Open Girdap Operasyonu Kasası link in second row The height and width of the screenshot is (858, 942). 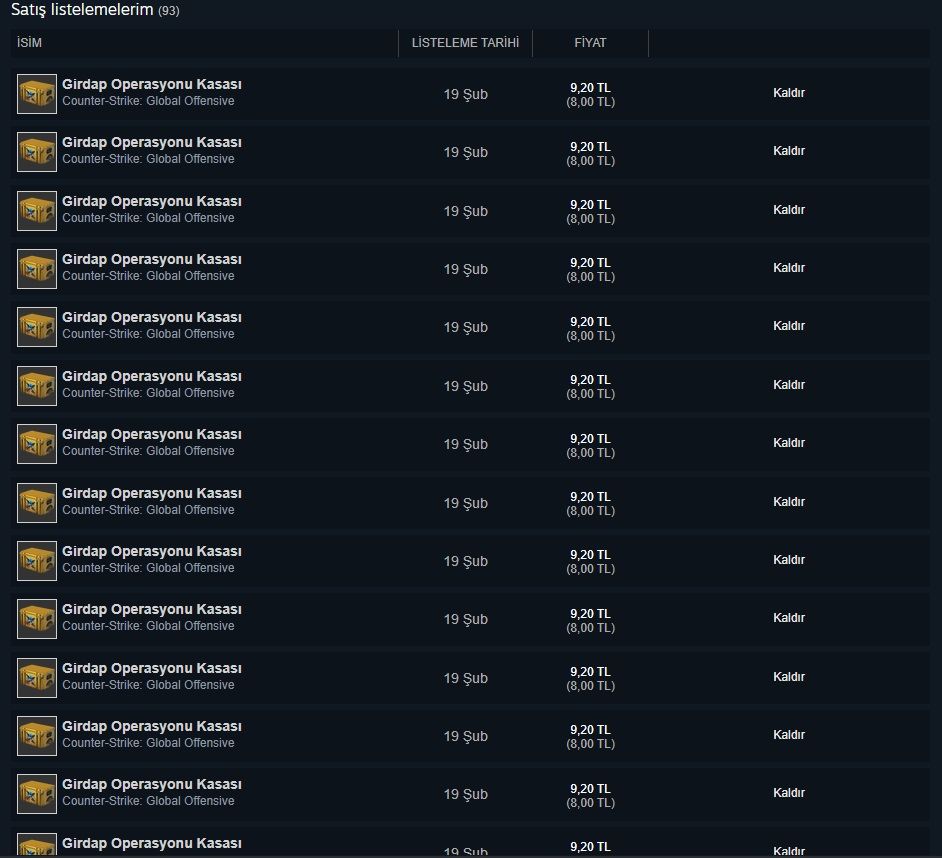pos(151,143)
